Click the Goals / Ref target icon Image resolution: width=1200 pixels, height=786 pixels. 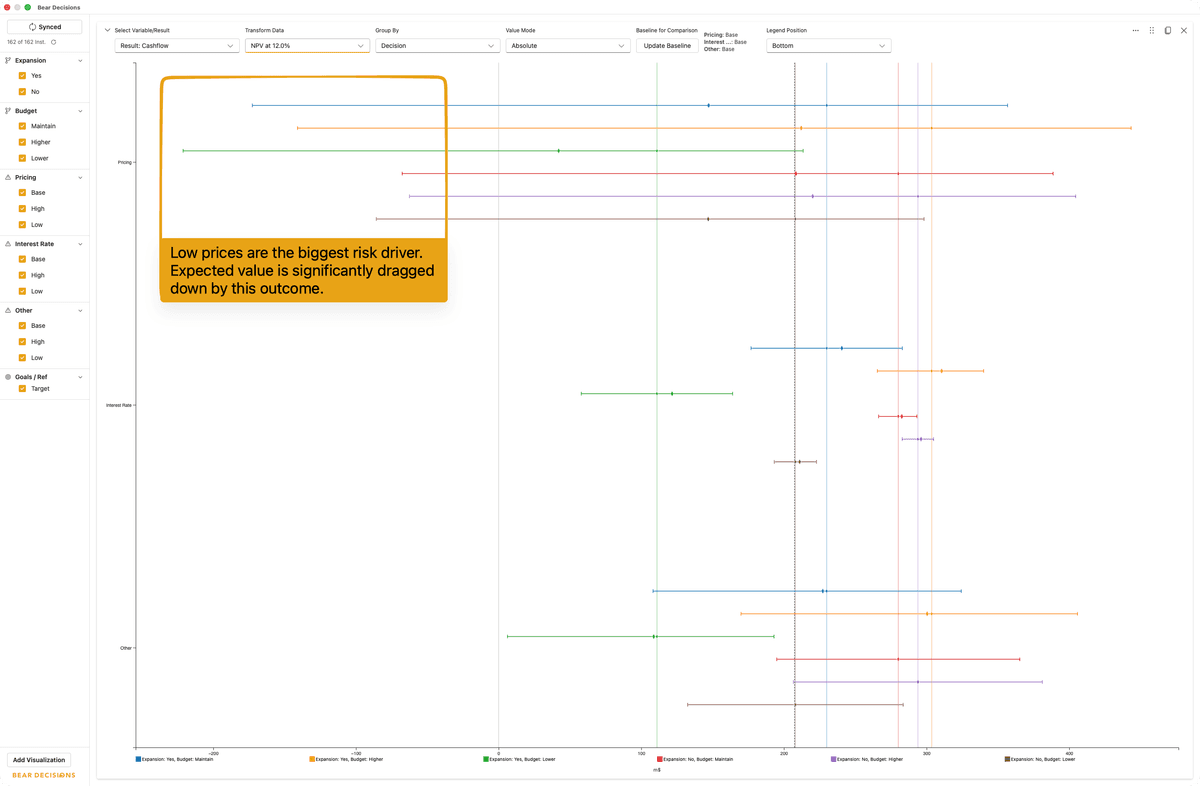click(x=8, y=377)
